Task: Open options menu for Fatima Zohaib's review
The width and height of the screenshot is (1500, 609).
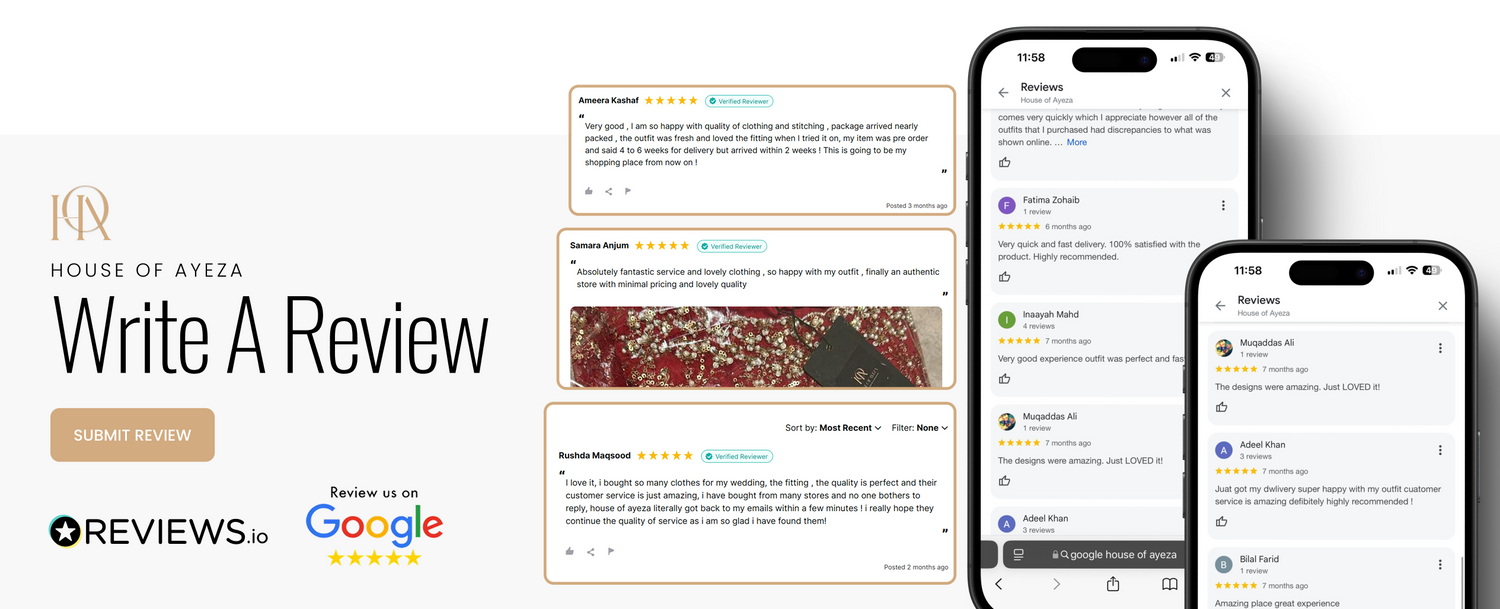Action: point(1223,205)
